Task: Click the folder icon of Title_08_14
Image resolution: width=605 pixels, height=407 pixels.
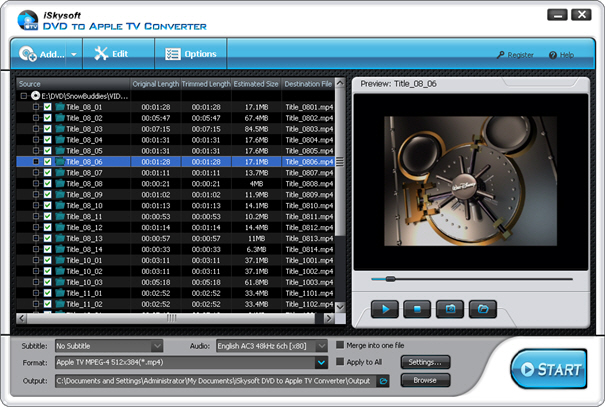Action: click(x=59, y=249)
